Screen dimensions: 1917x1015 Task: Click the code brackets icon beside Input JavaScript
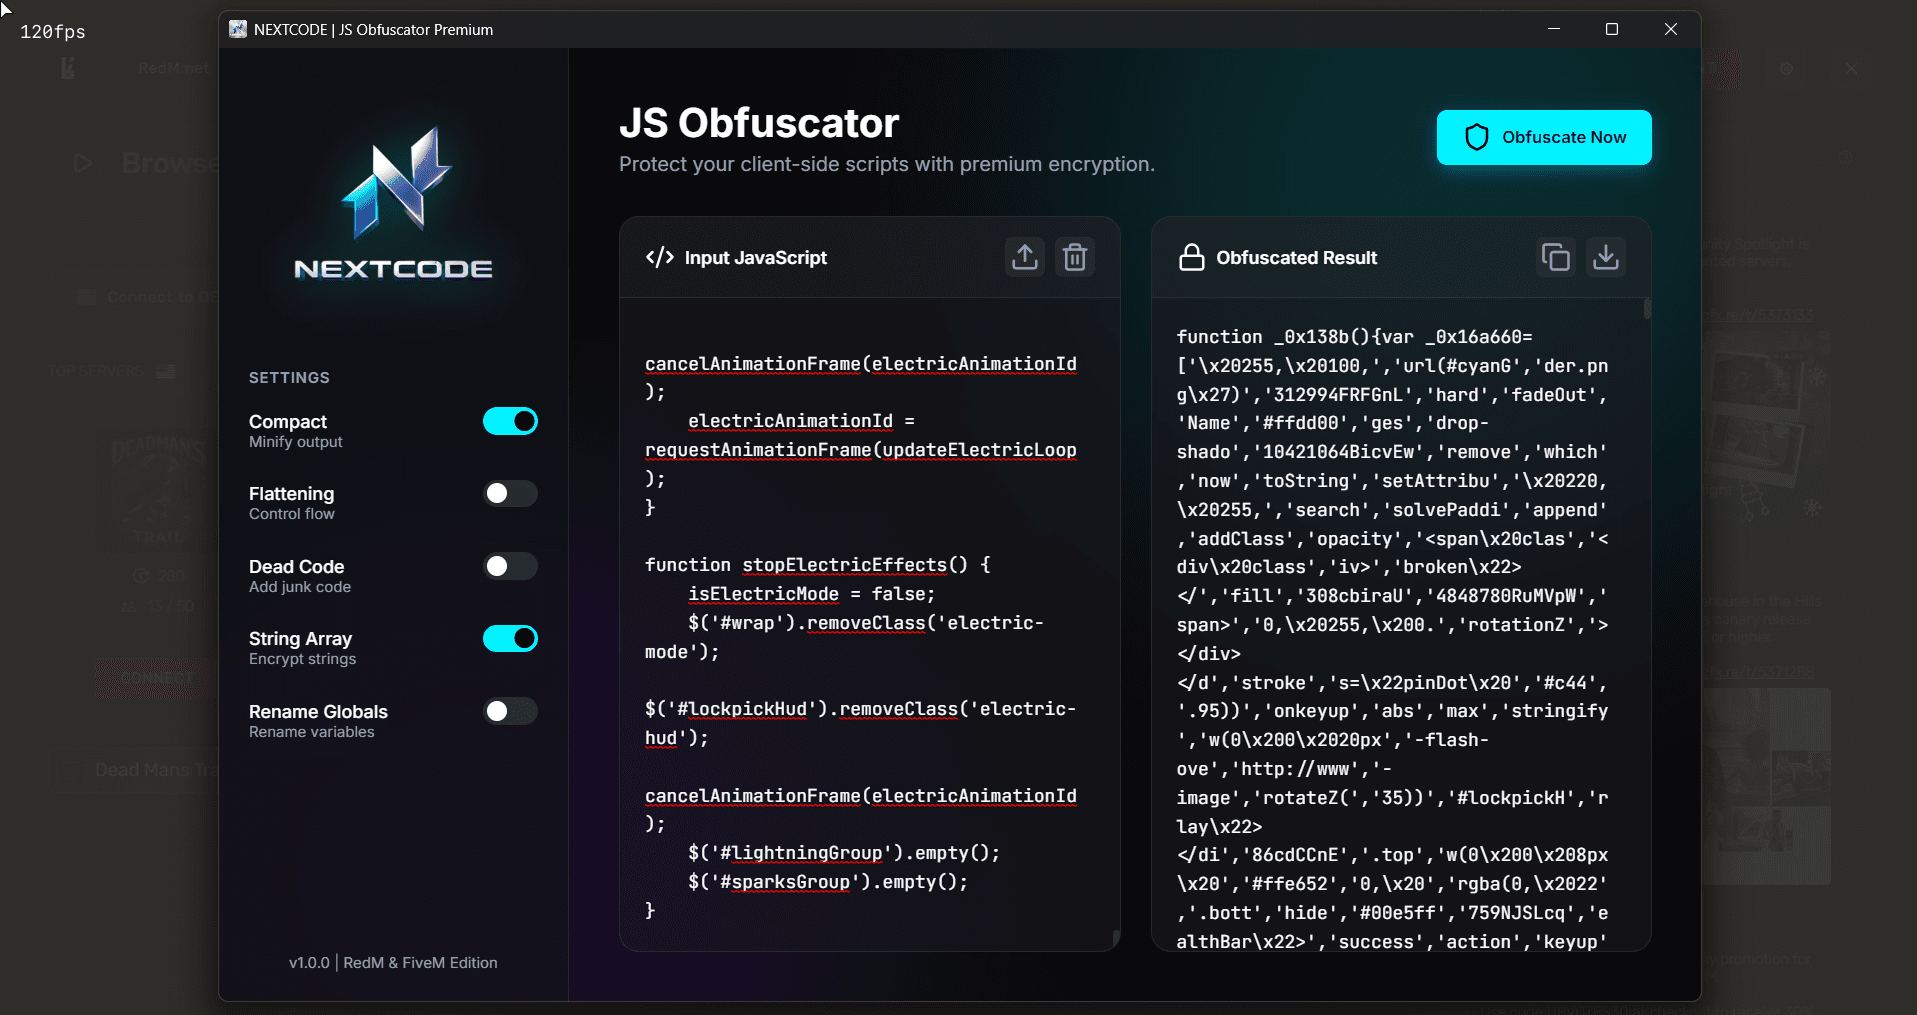[659, 258]
